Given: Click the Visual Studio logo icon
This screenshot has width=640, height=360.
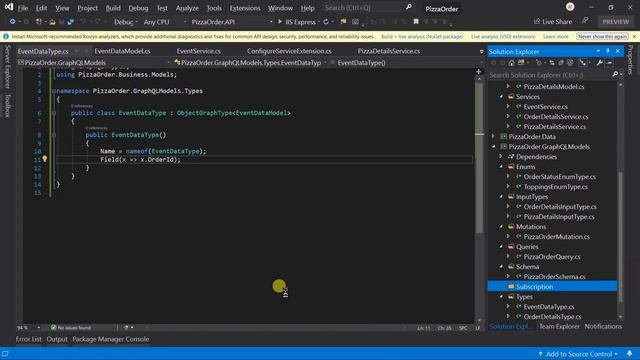Looking at the screenshot, I should tap(8, 7).
